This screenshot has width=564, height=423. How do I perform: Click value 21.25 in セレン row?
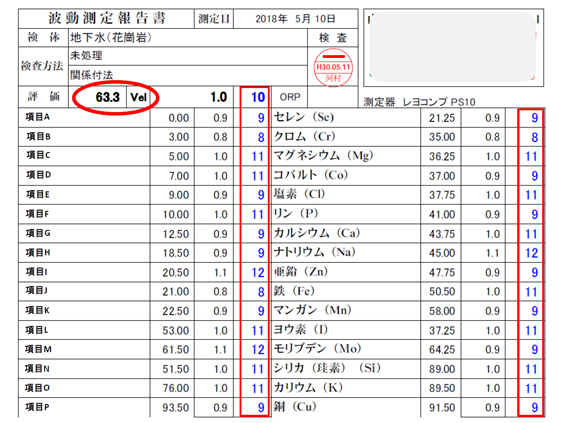tap(442, 118)
